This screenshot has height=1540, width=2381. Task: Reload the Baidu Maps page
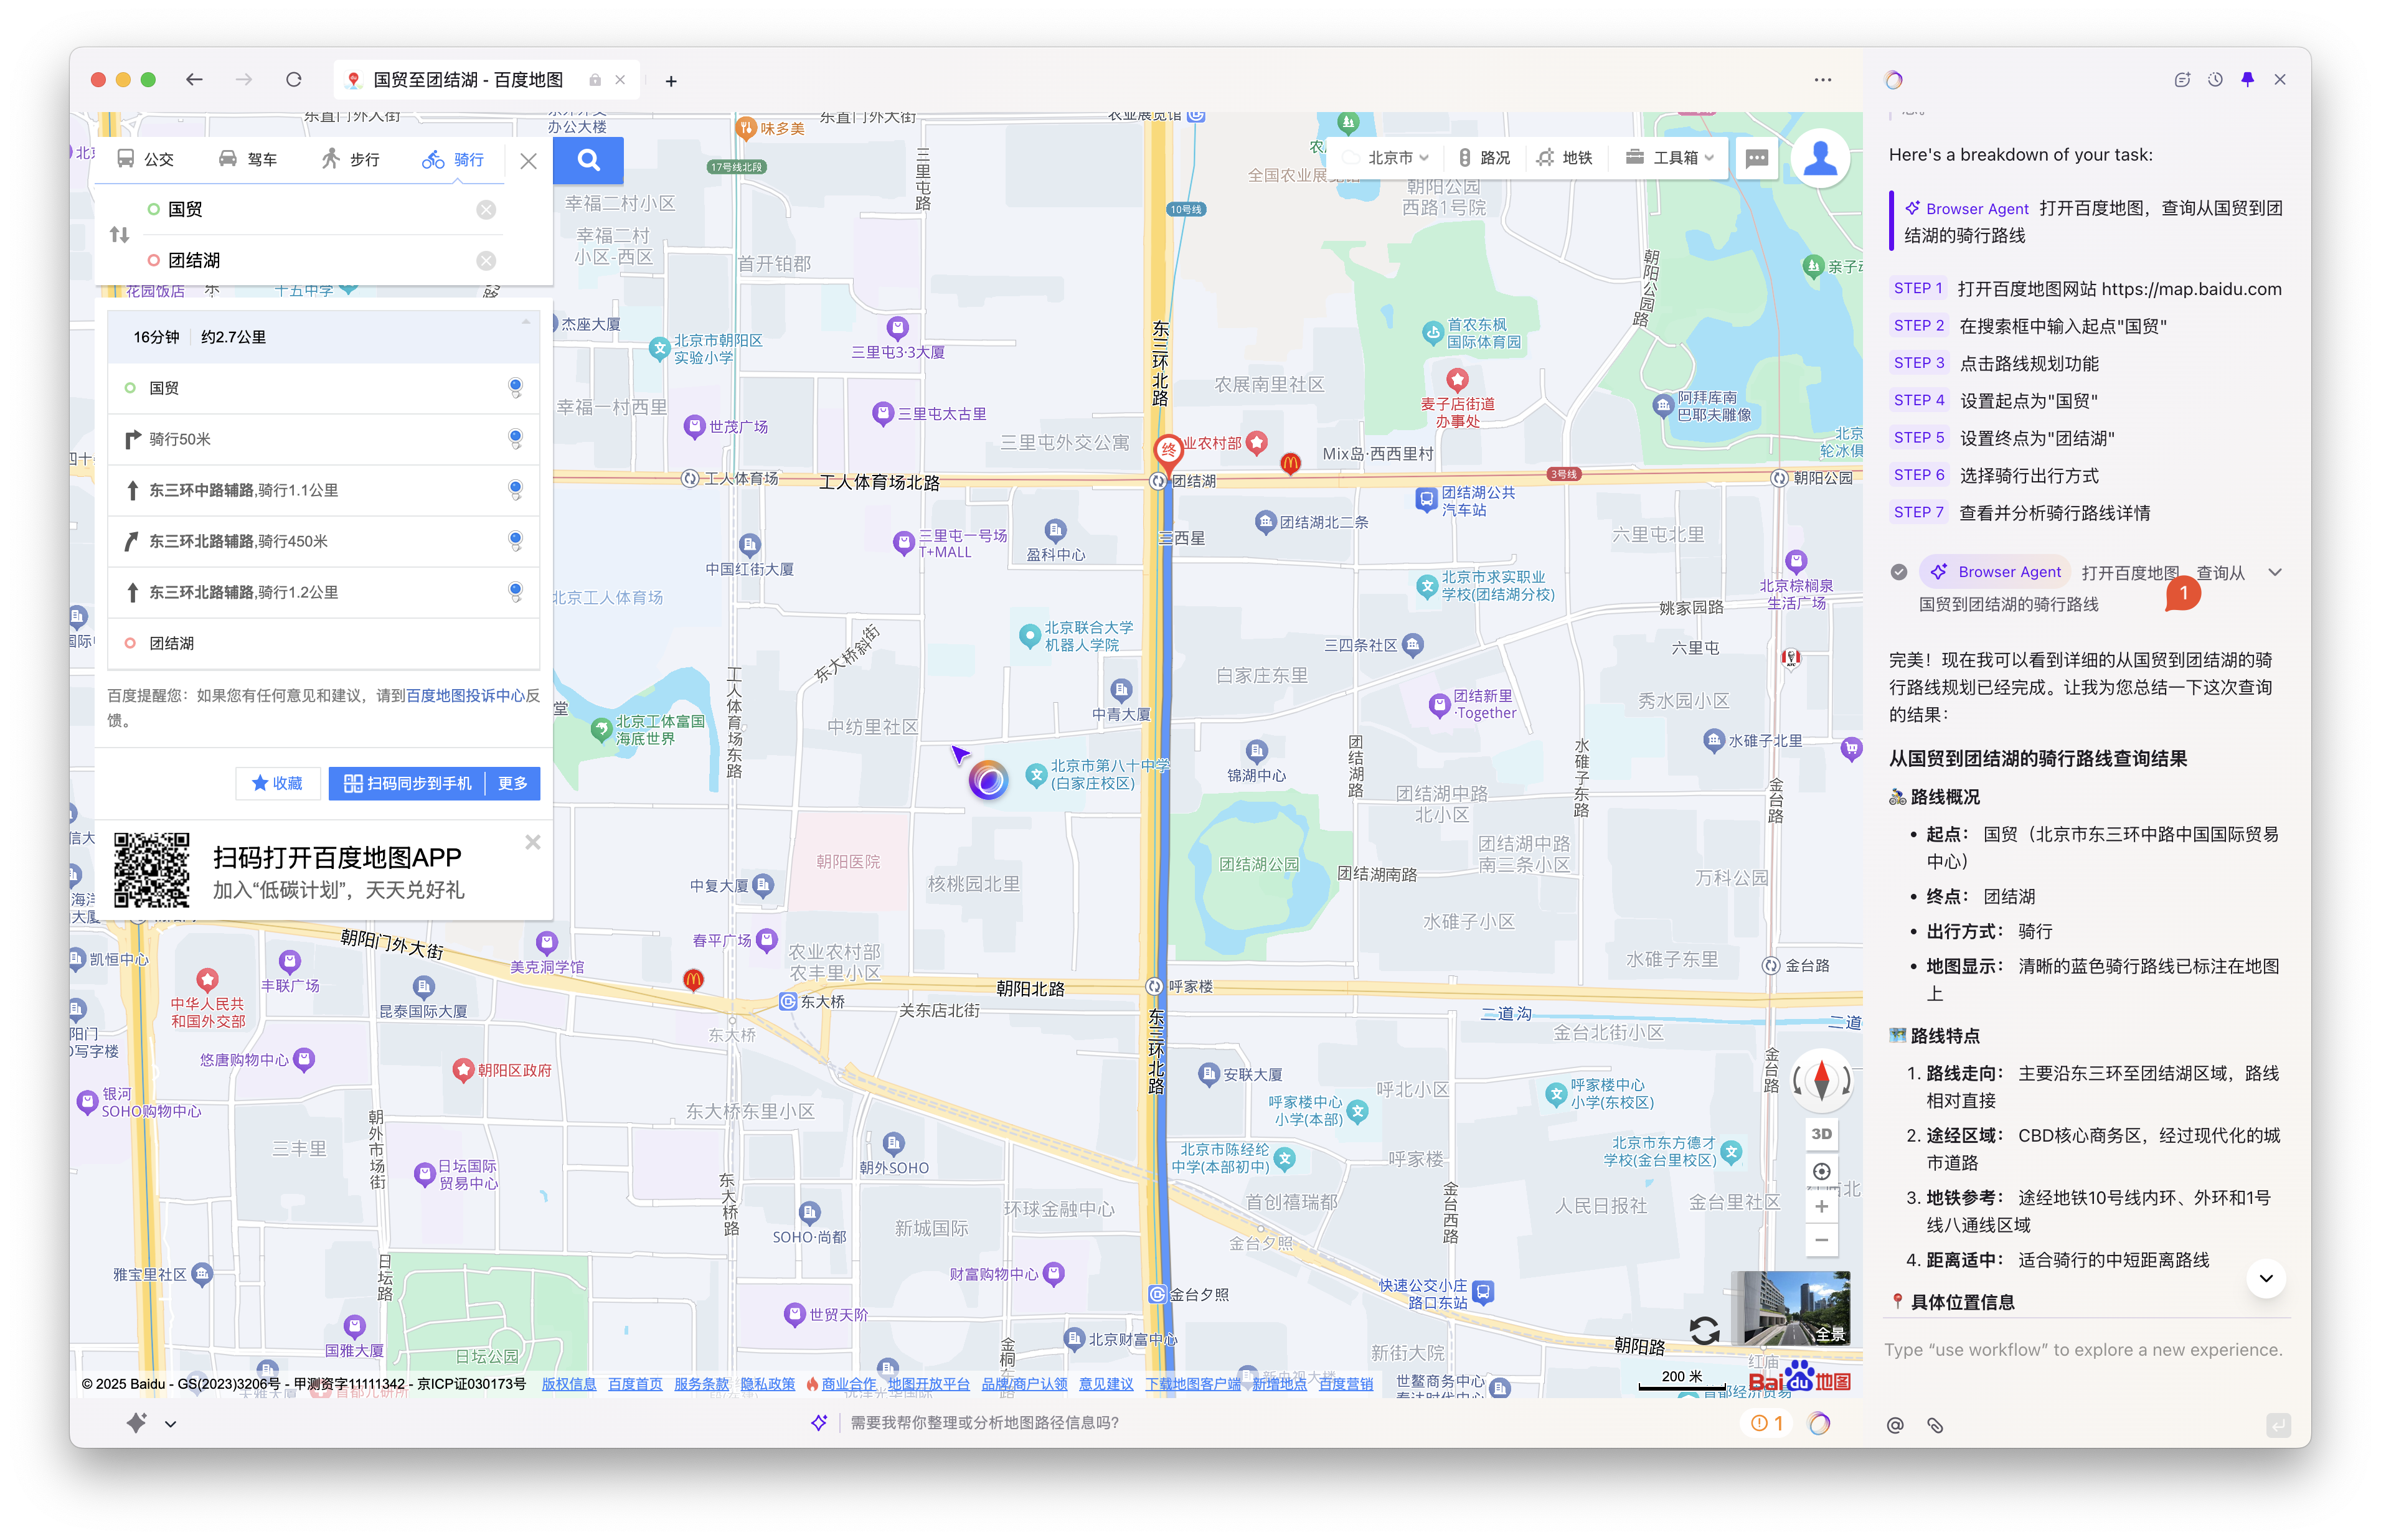pyautogui.click(x=294, y=80)
